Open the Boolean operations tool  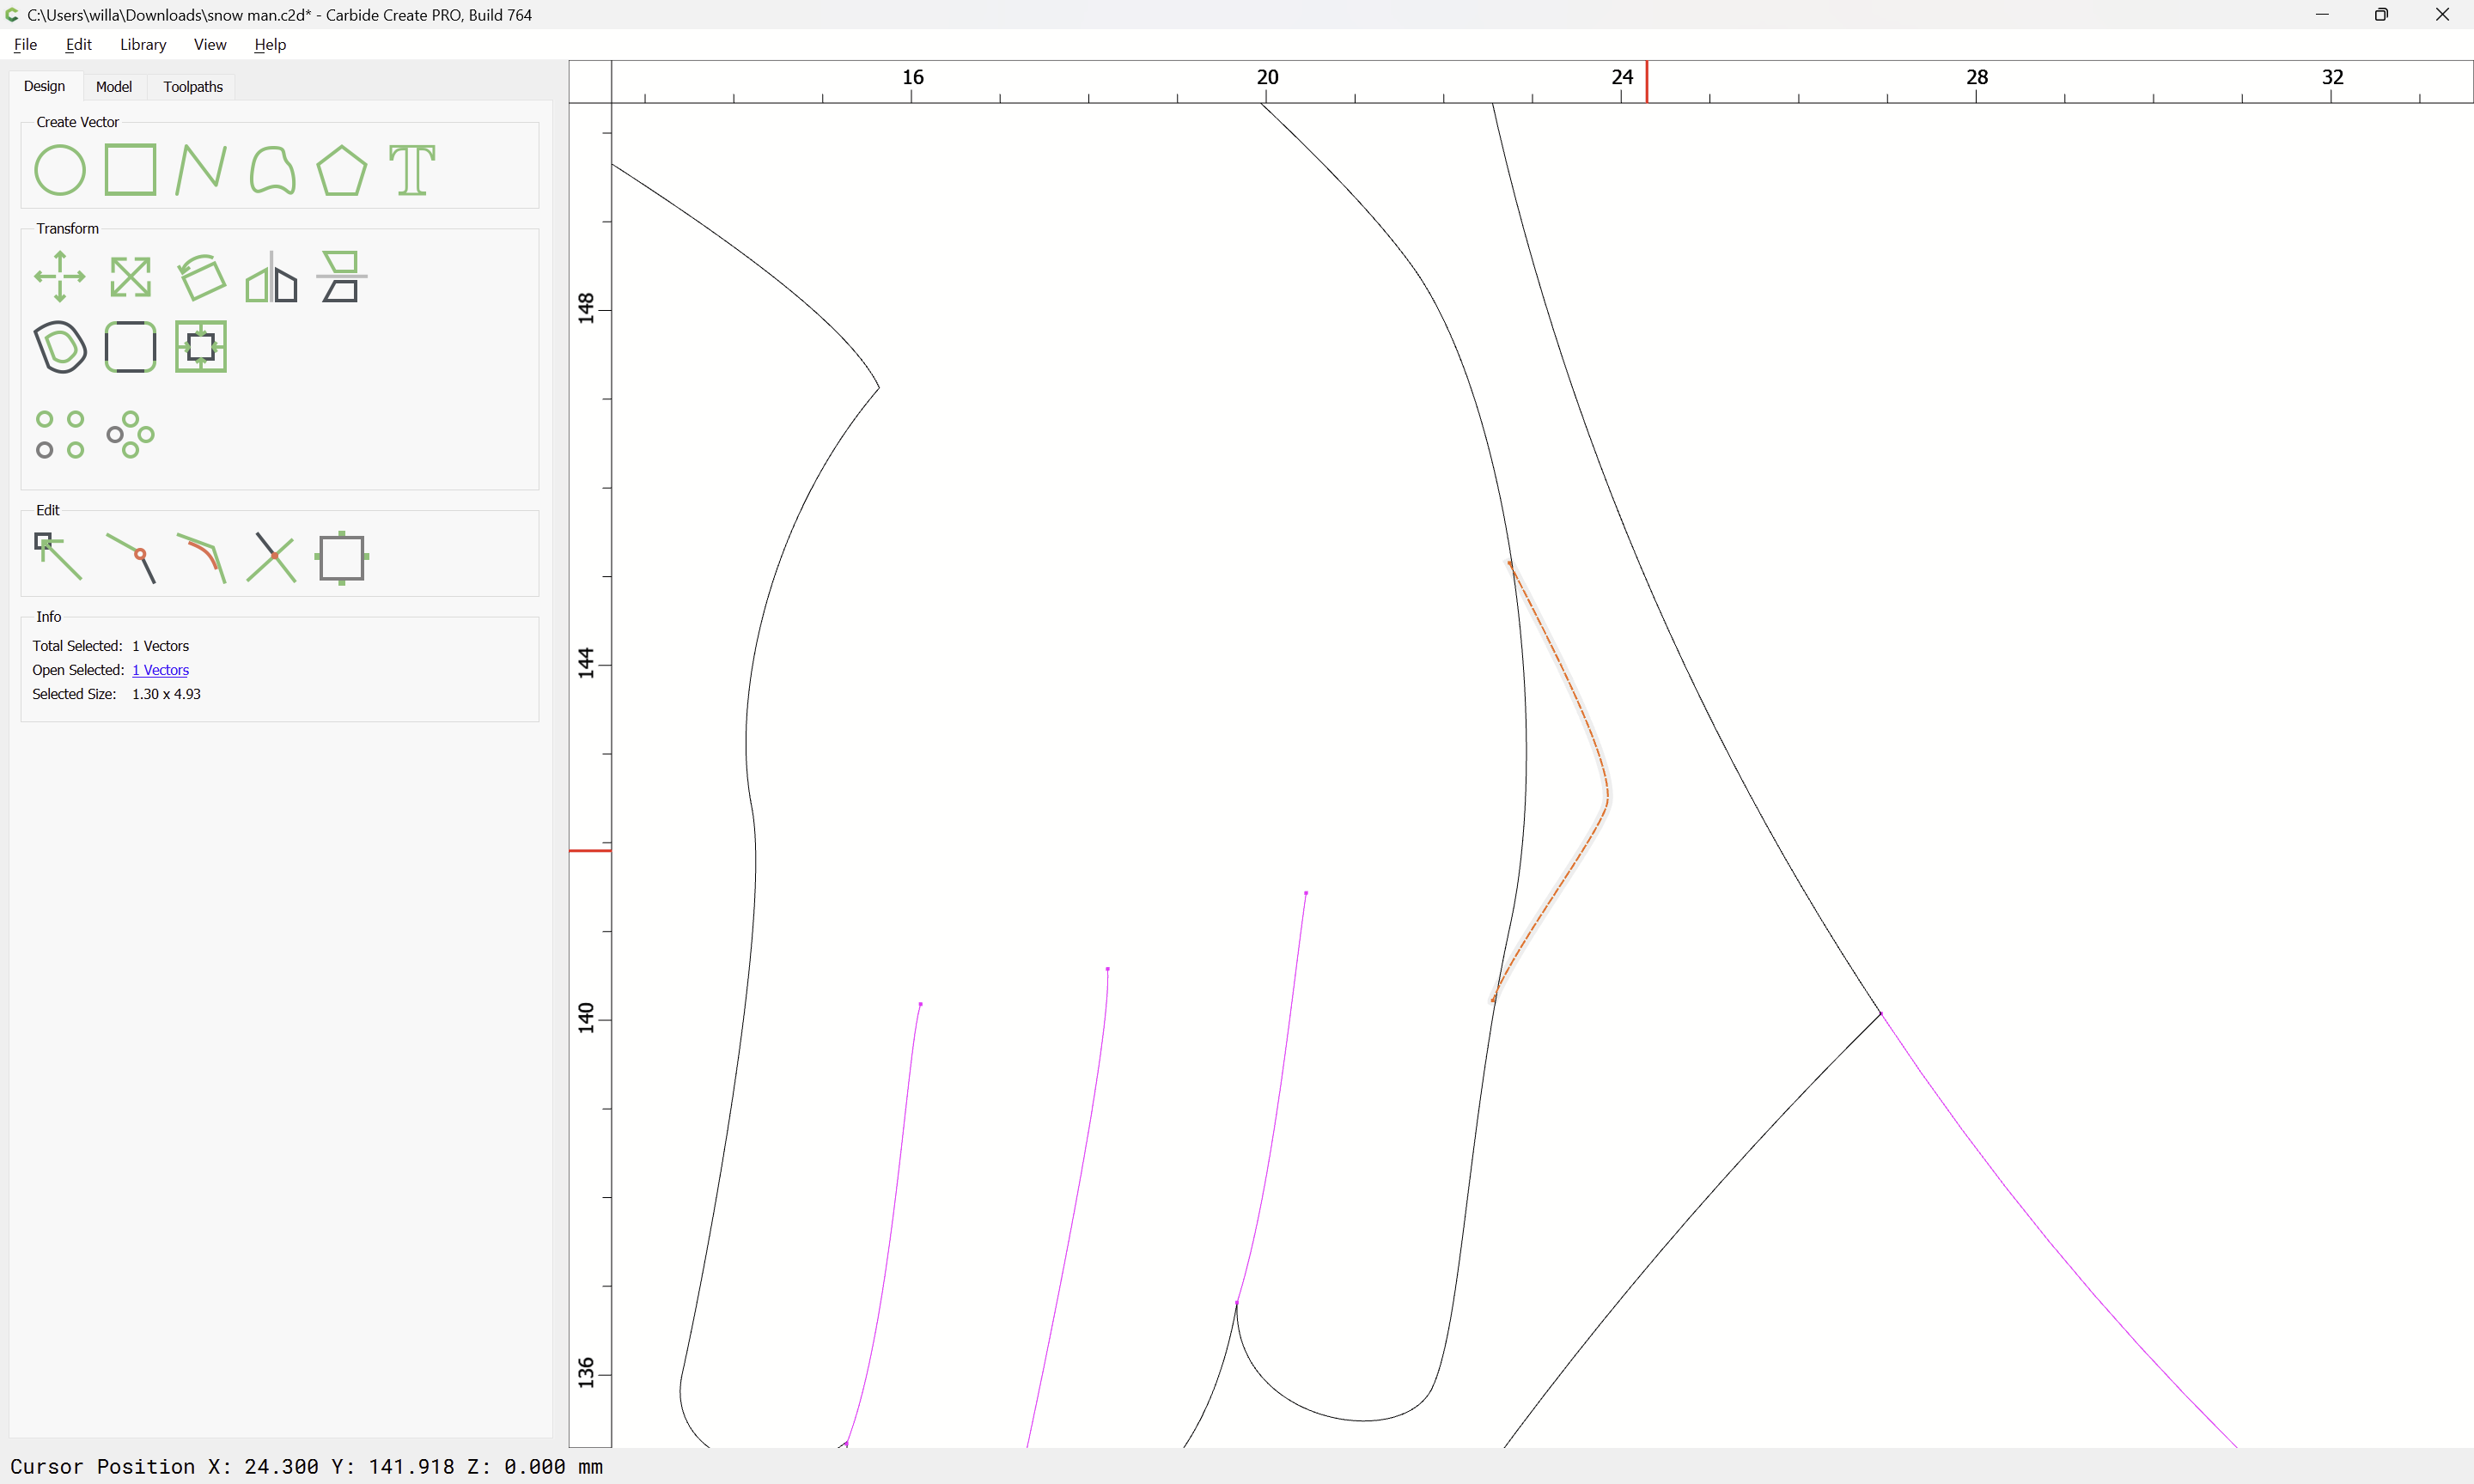200,347
